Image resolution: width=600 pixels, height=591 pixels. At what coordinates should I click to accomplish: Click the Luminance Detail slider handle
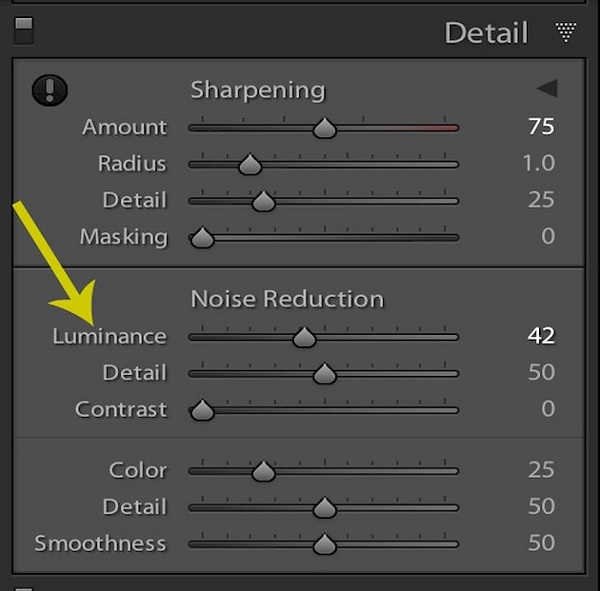tap(324, 374)
